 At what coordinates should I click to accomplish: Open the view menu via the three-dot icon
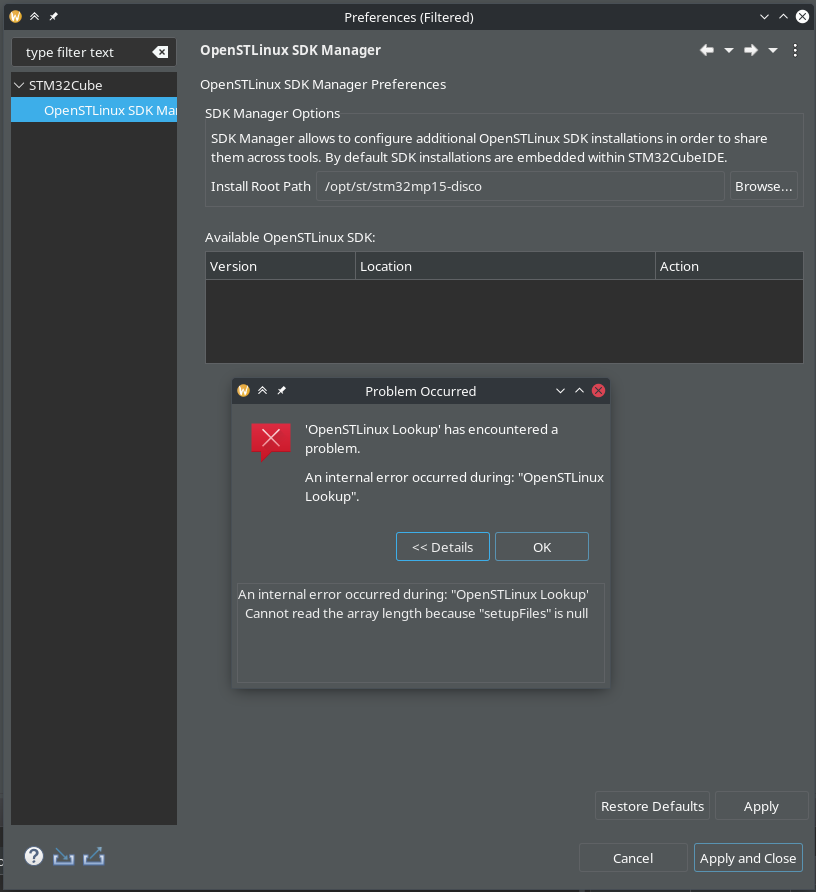click(x=795, y=49)
